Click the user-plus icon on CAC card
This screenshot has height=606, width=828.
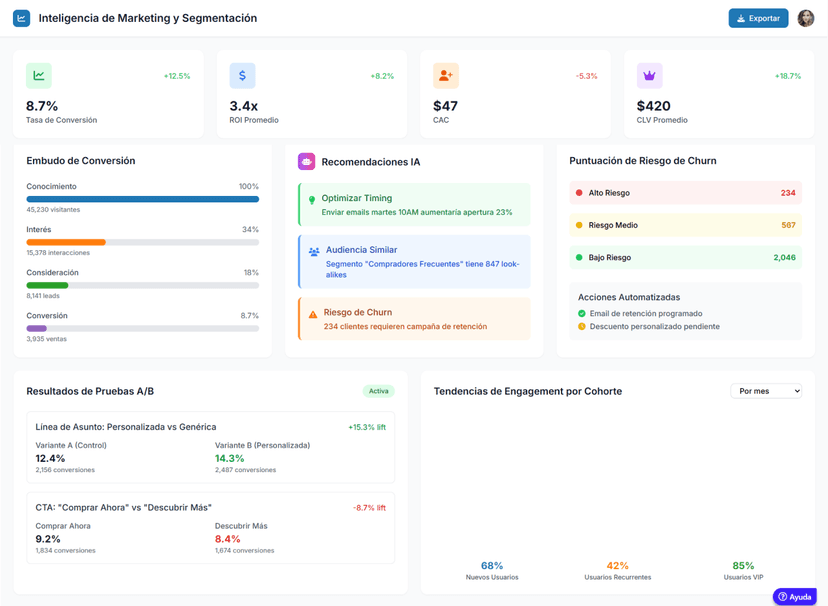446,75
